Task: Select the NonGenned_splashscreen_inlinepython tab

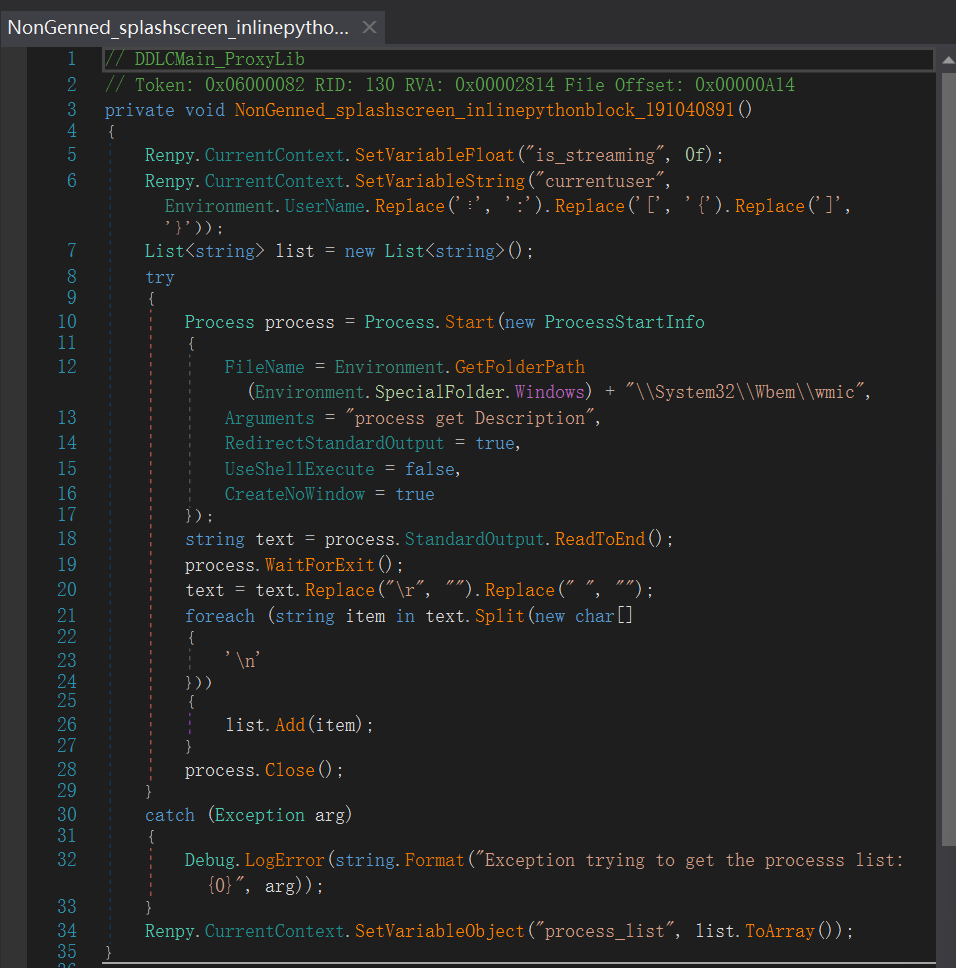Action: click(178, 27)
